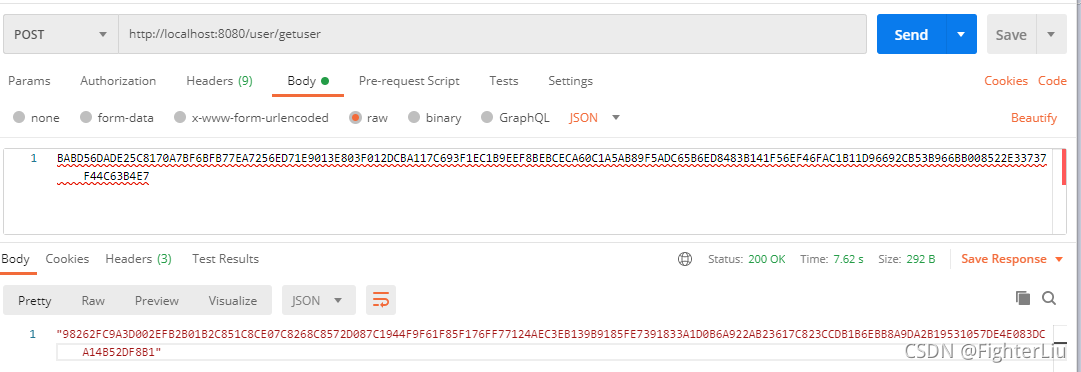Click inside the request body editor
The image size is (1081, 372).
(529, 191)
